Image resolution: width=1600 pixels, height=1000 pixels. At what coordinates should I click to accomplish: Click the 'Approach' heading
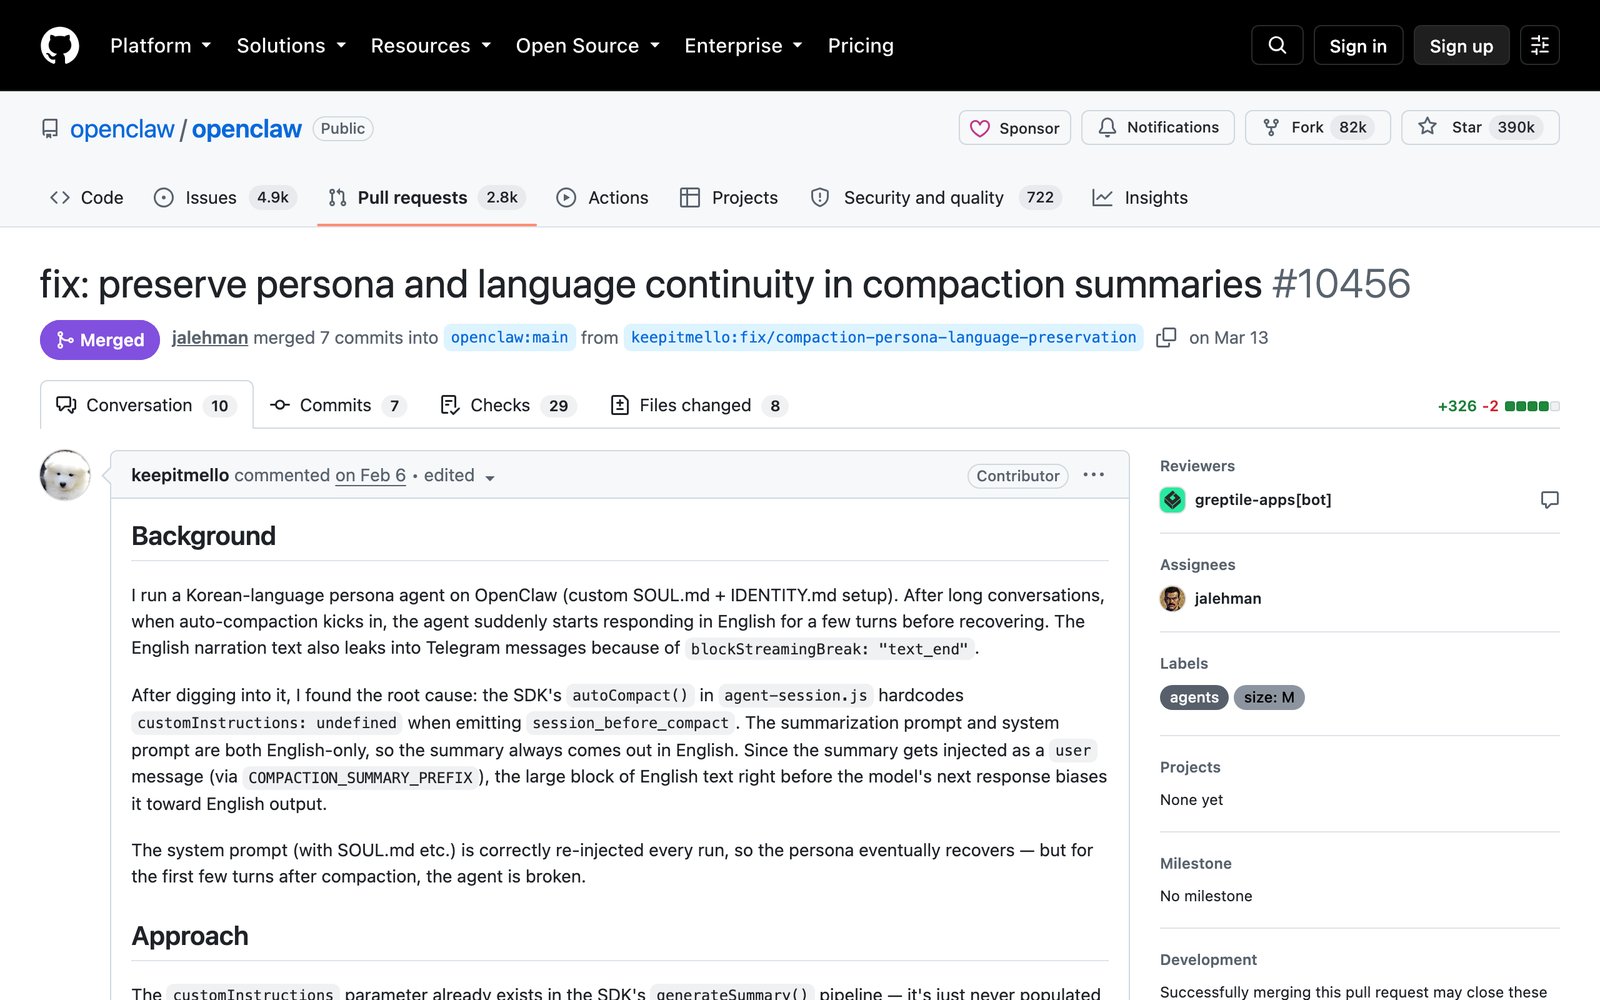190,936
